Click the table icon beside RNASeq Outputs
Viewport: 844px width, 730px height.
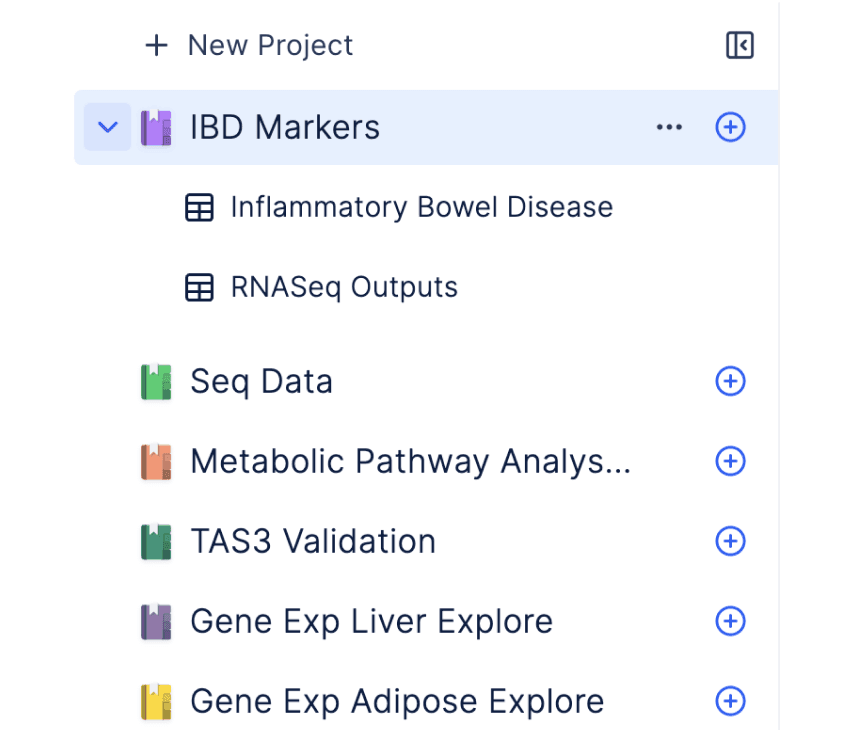click(x=200, y=287)
